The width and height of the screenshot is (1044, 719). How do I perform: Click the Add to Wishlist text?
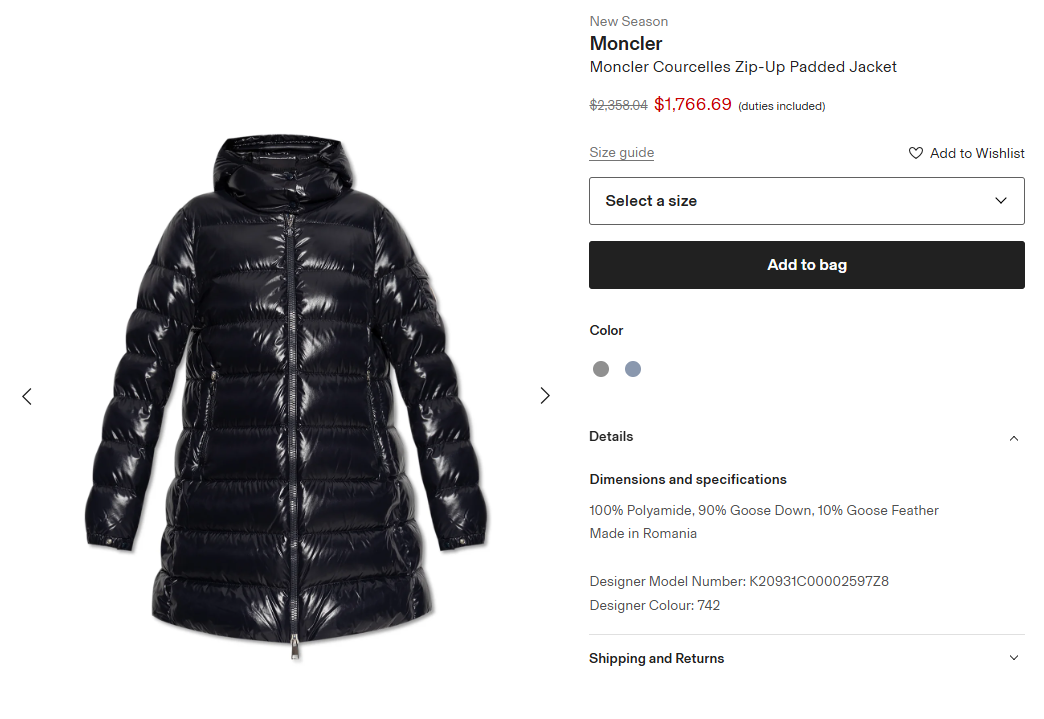pyautogui.click(x=977, y=153)
